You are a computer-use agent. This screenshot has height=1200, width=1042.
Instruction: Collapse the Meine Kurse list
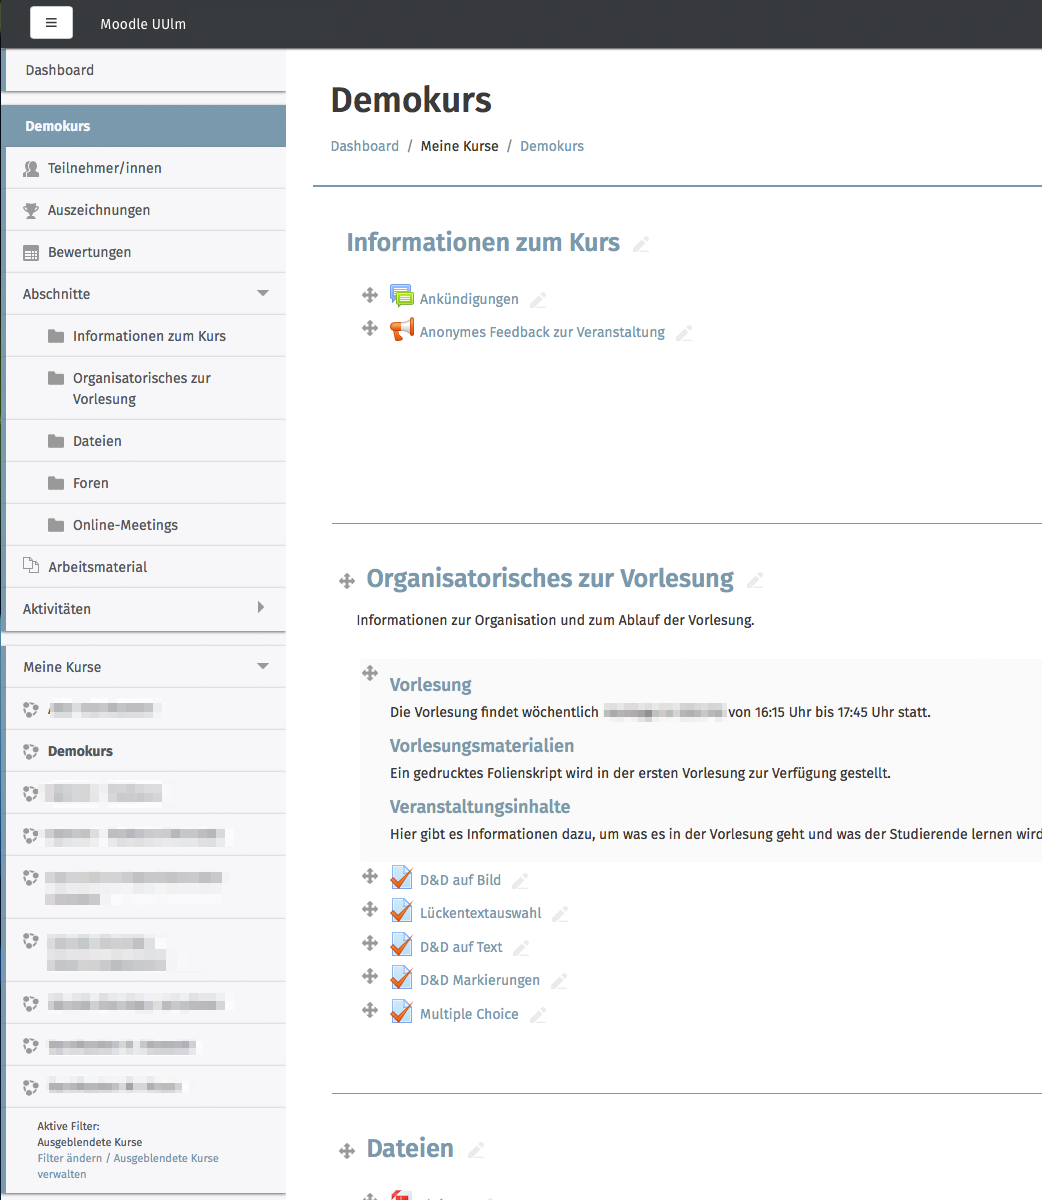(263, 667)
